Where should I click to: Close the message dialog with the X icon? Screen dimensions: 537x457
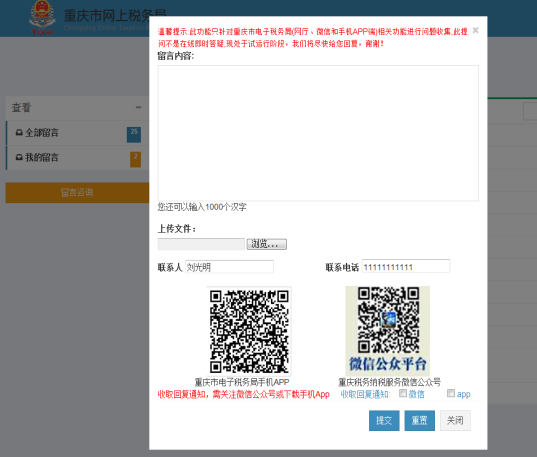pos(475,30)
